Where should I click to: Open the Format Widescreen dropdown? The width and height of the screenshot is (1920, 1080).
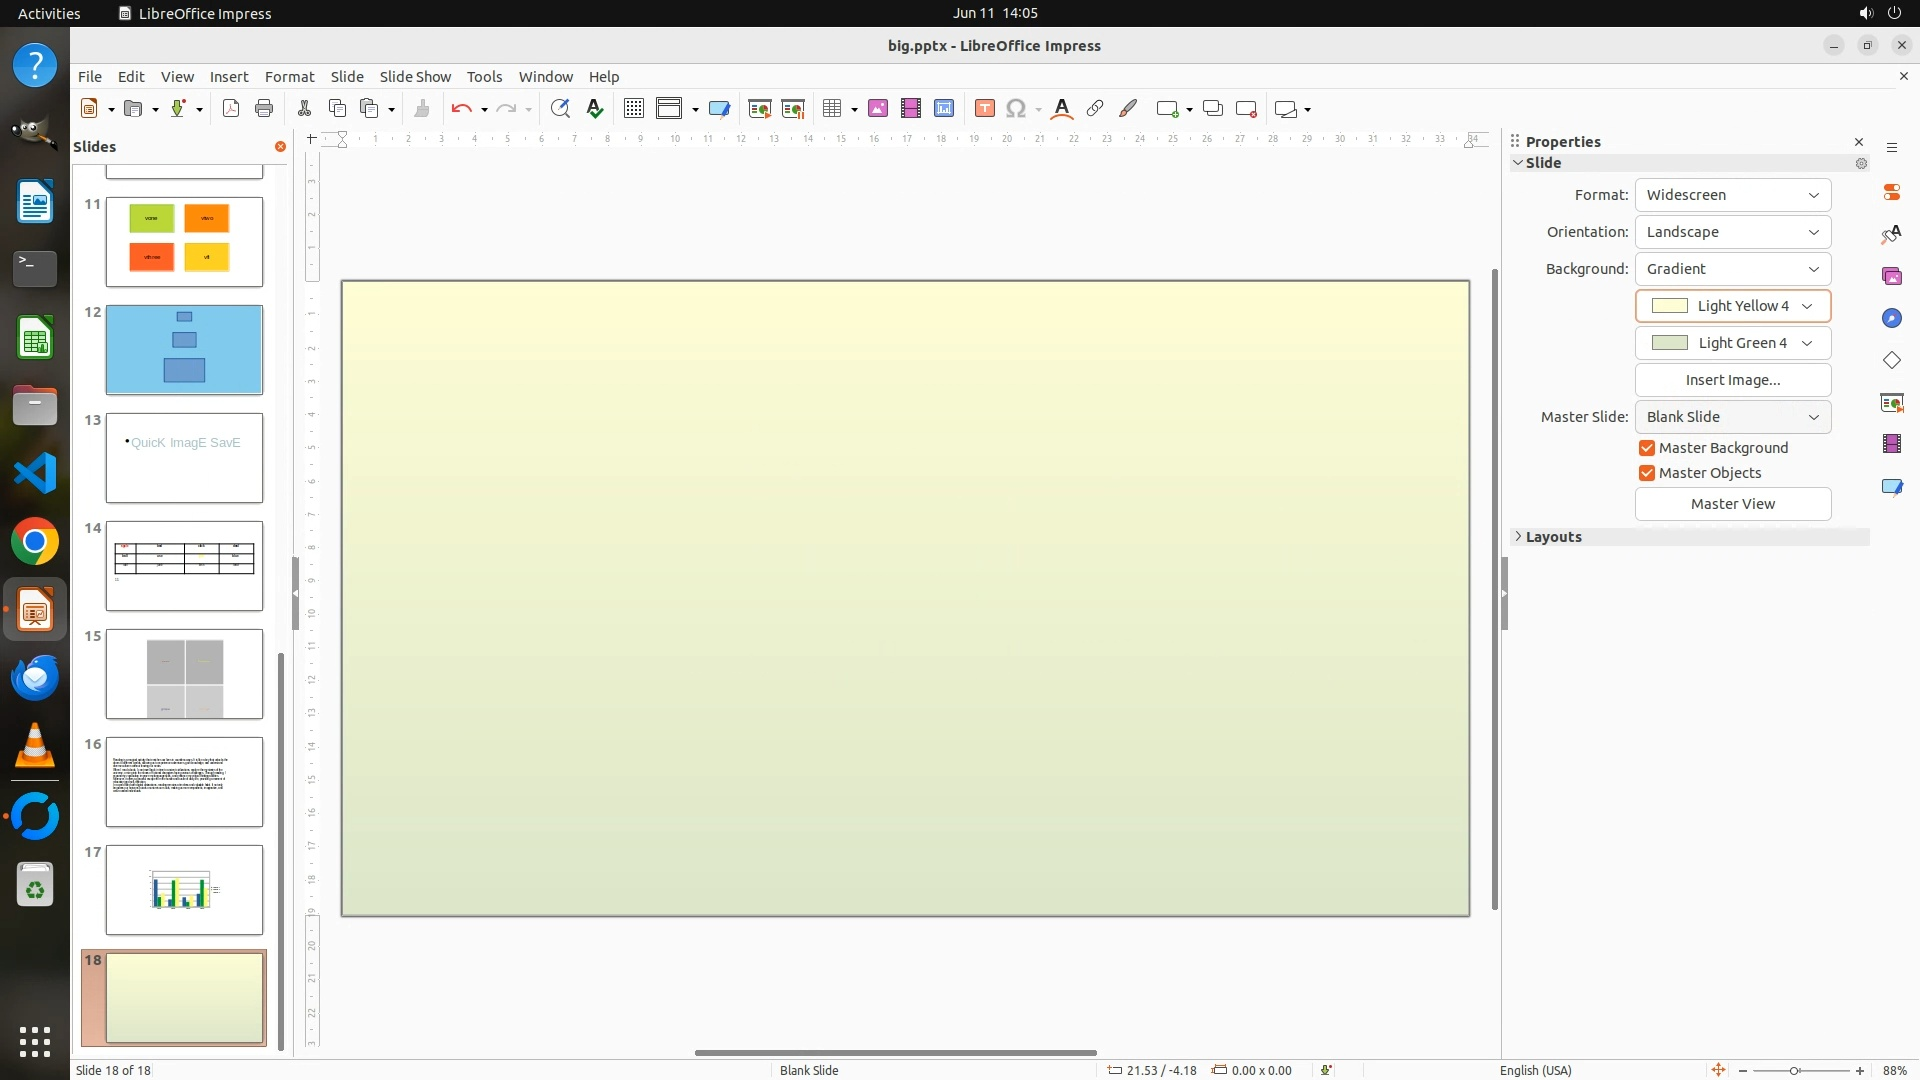point(1732,195)
